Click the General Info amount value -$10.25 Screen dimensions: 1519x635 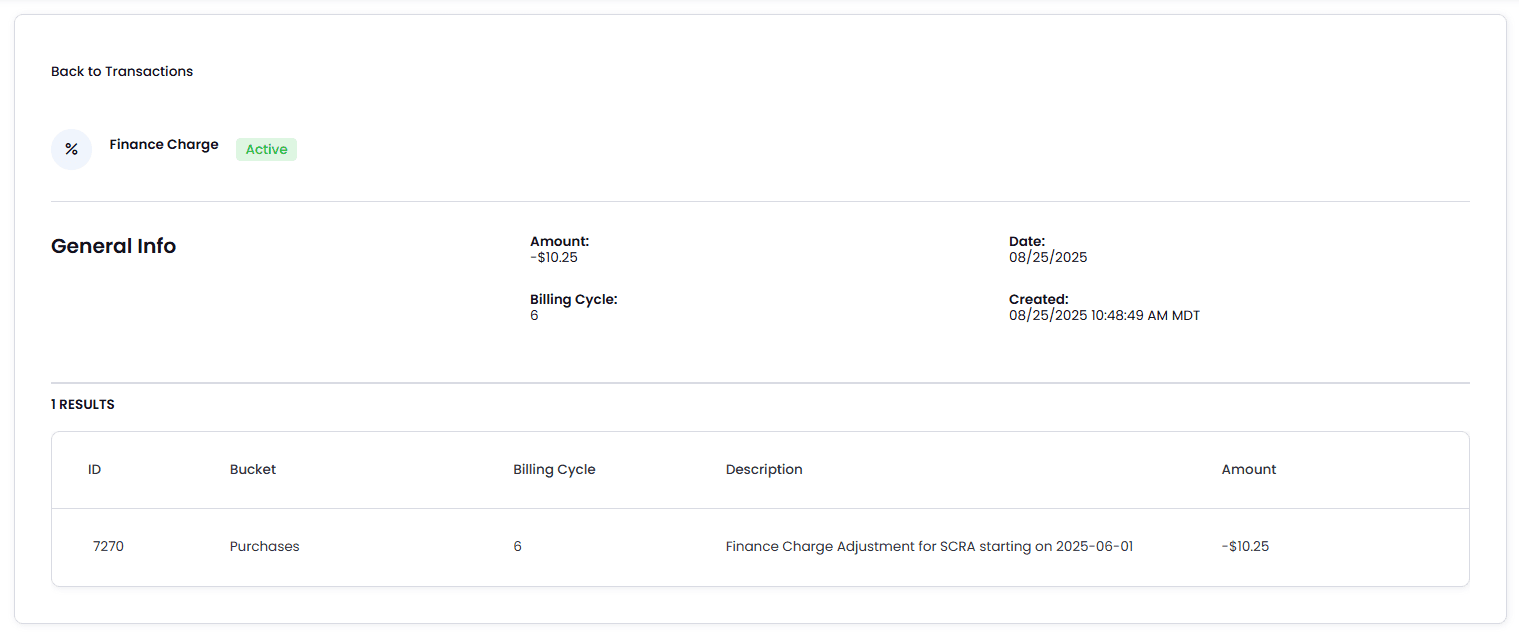pos(554,258)
